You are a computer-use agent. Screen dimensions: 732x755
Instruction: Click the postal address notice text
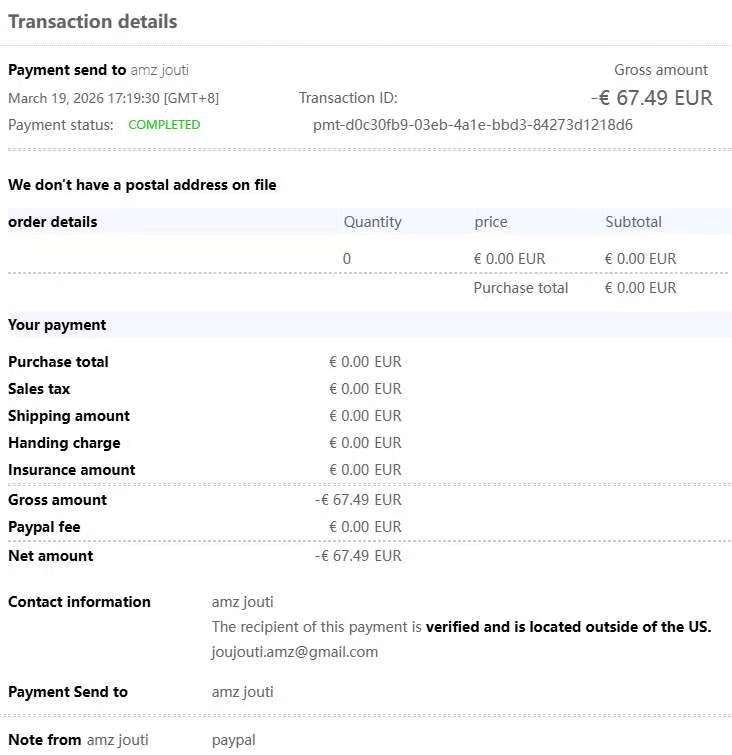point(142,185)
